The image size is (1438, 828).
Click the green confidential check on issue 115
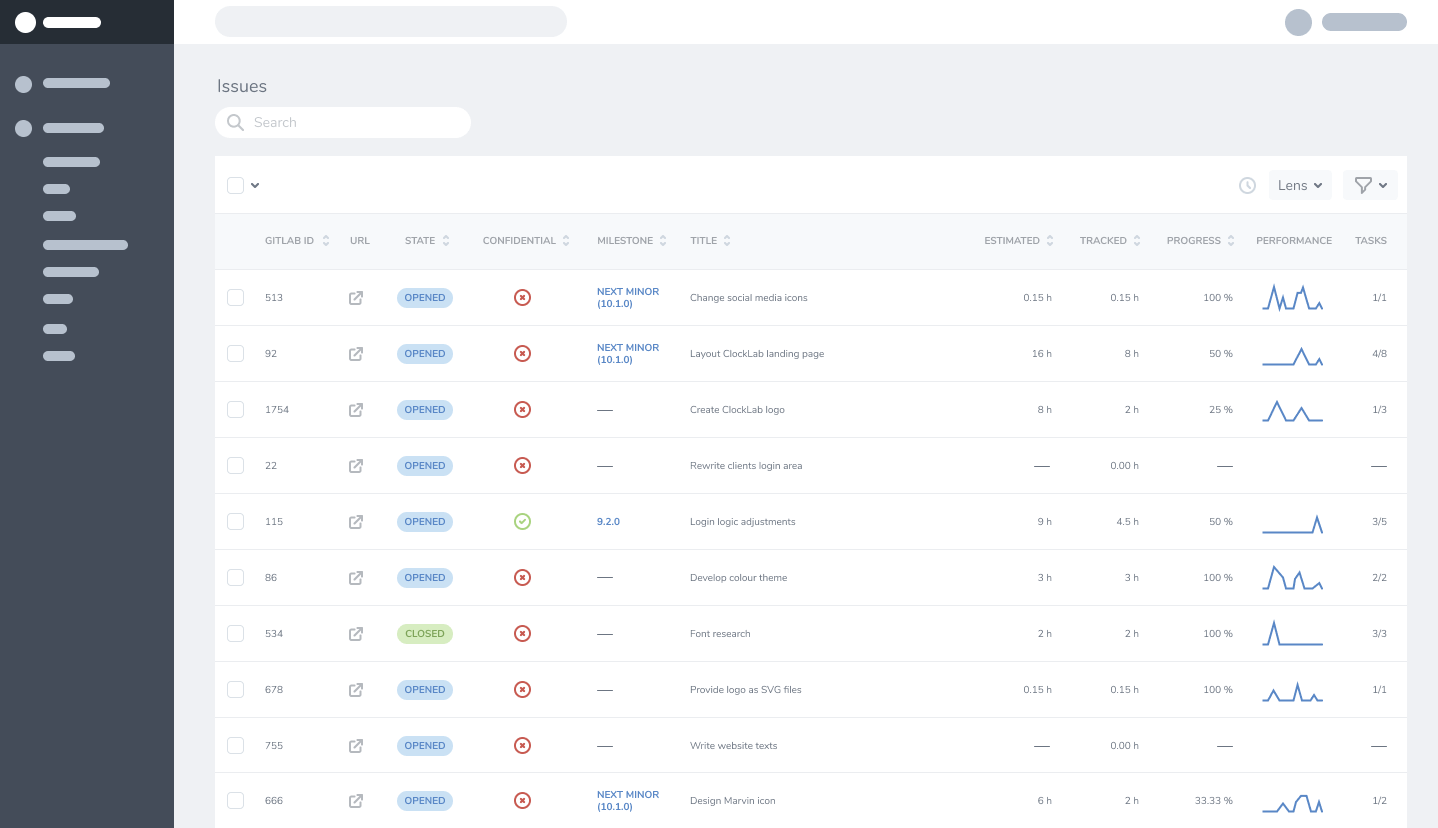click(522, 521)
